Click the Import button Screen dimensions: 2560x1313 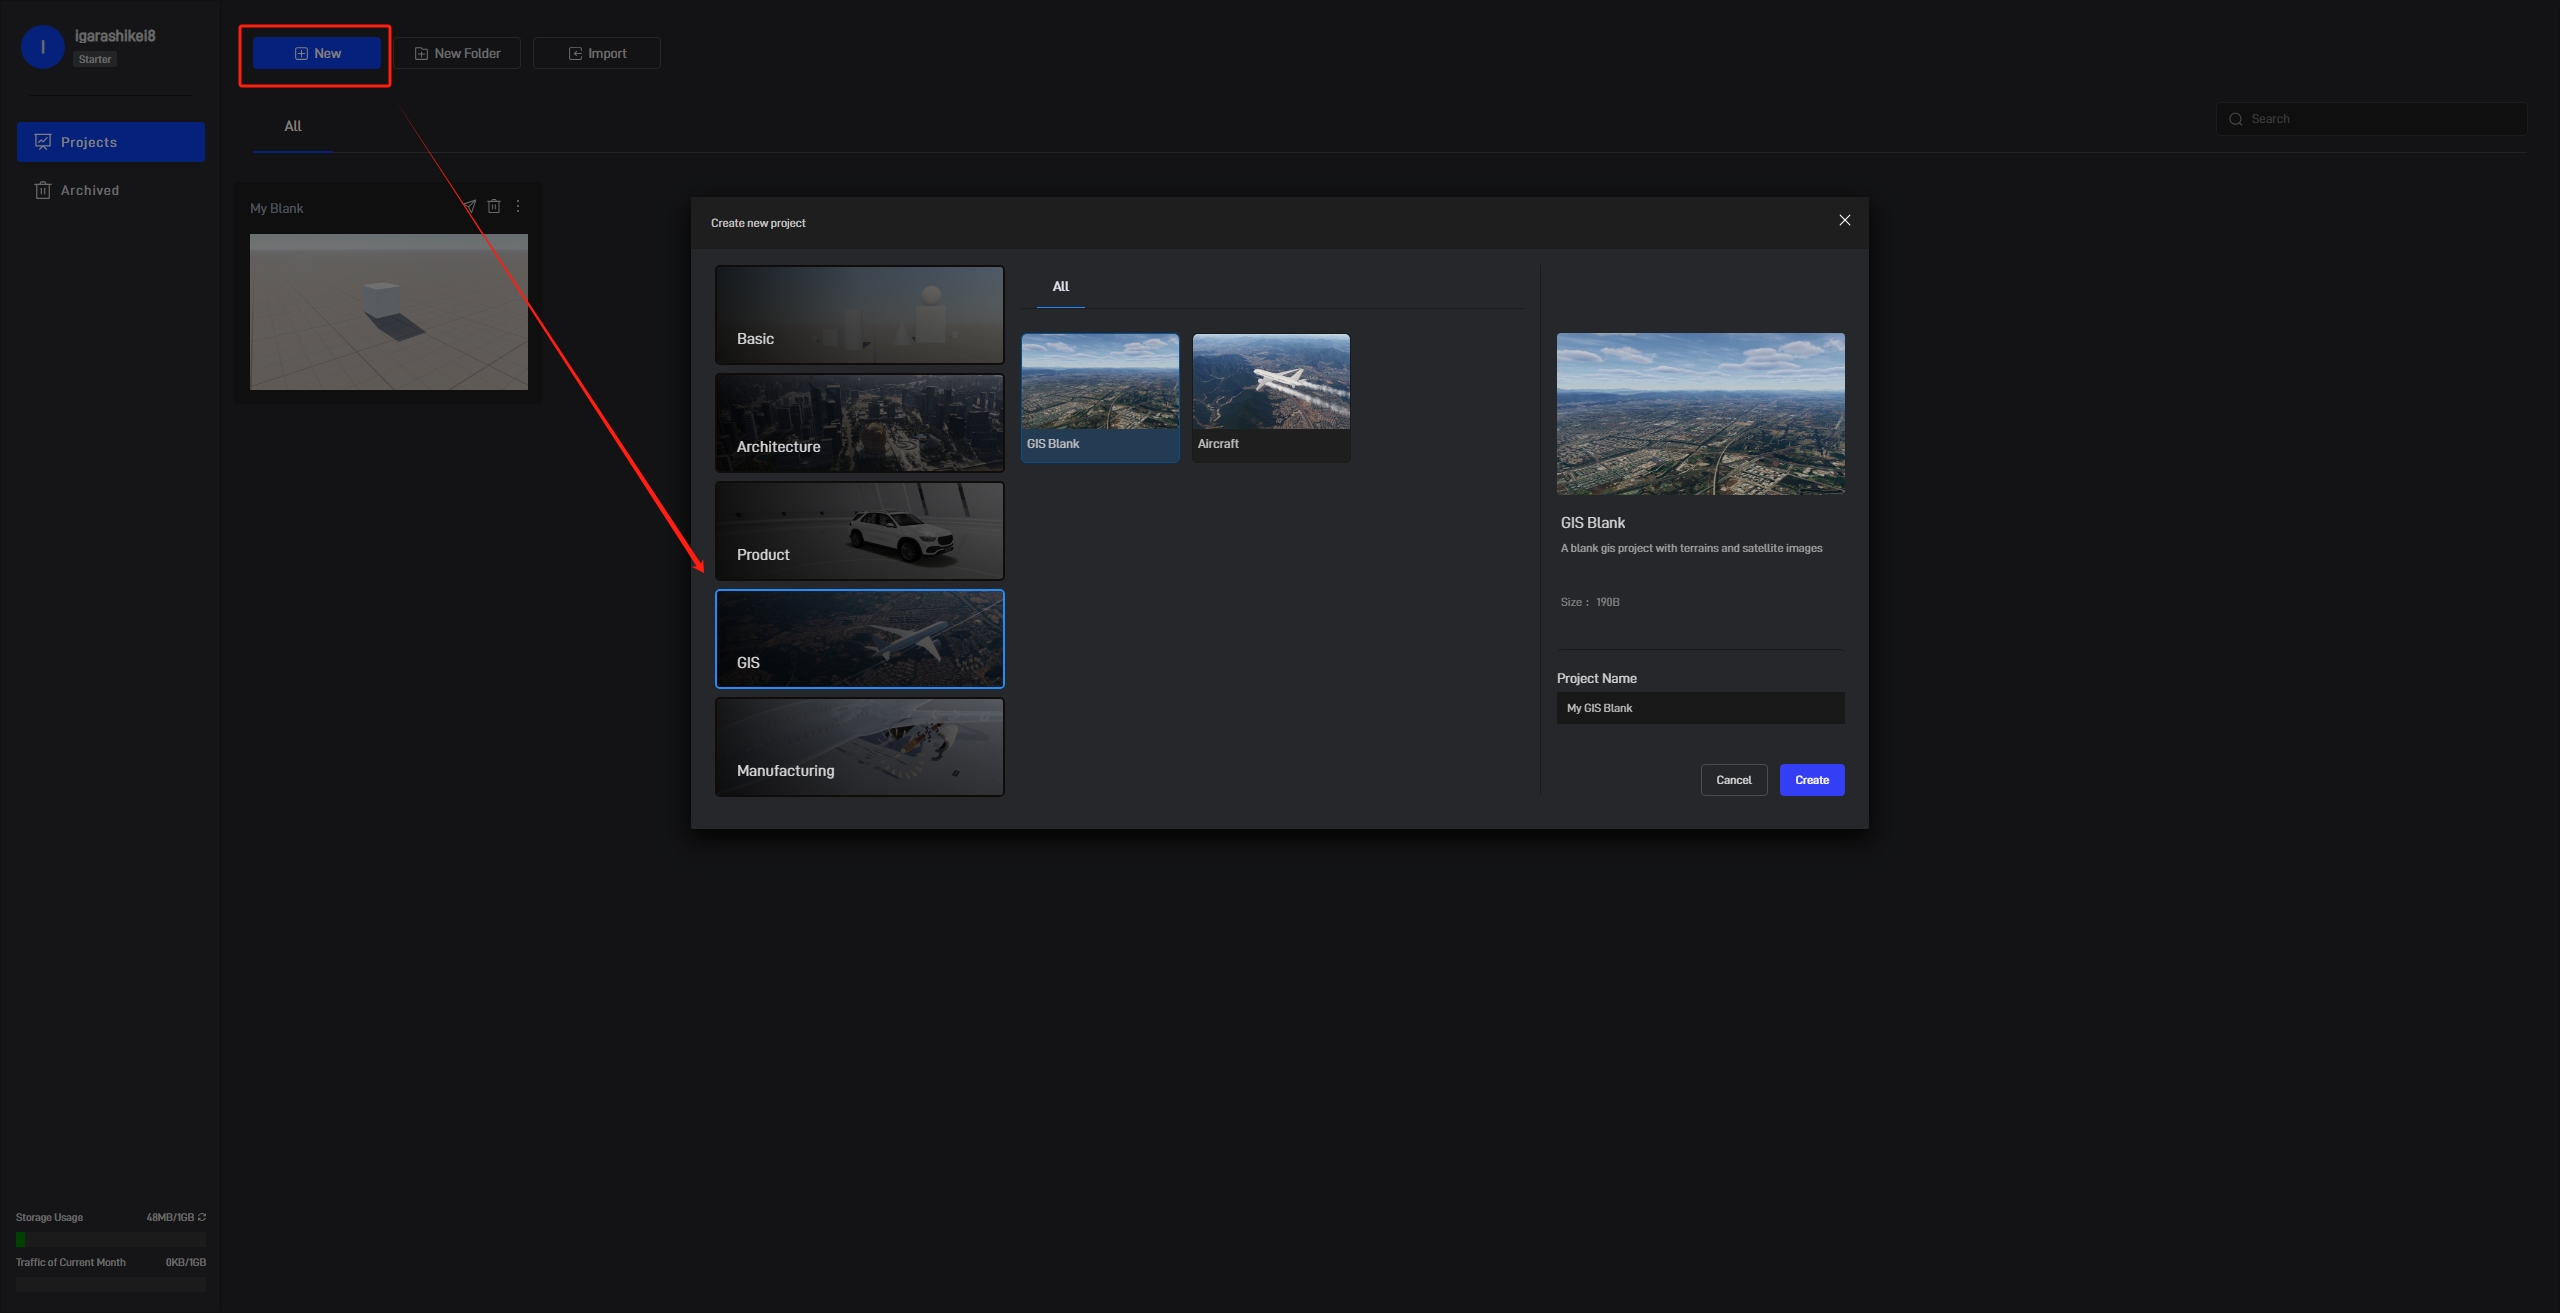pyautogui.click(x=597, y=53)
